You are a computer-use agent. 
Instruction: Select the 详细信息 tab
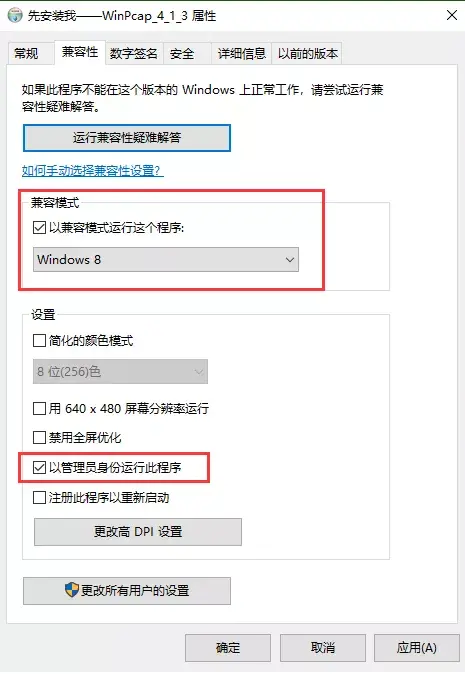point(242,53)
